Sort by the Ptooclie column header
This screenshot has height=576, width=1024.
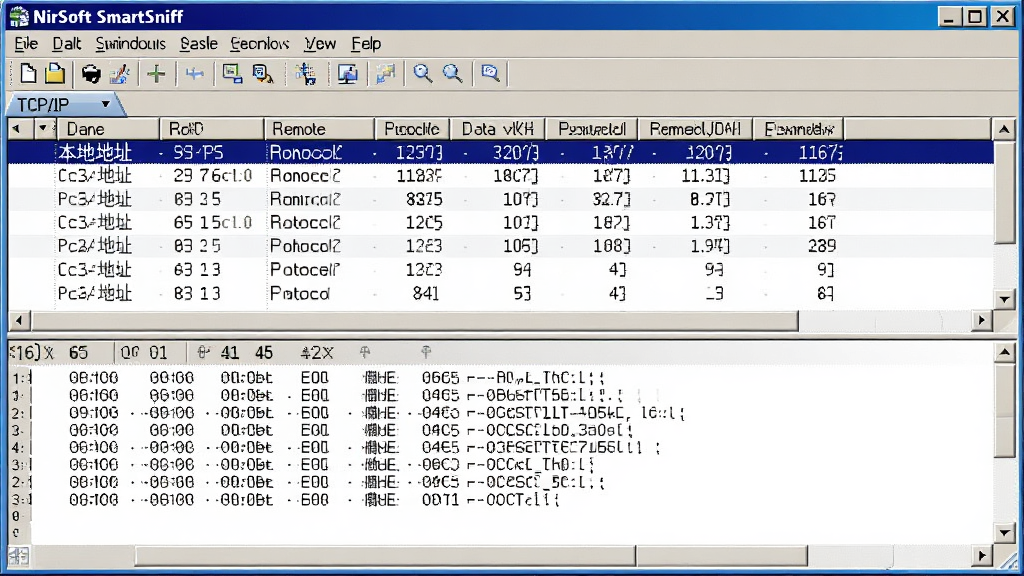point(411,129)
